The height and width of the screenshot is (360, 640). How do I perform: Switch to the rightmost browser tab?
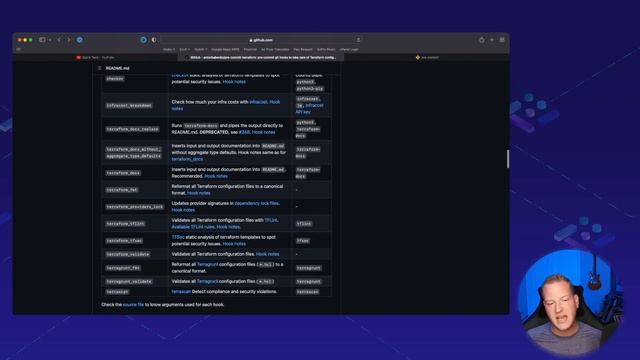coord(427,58)
